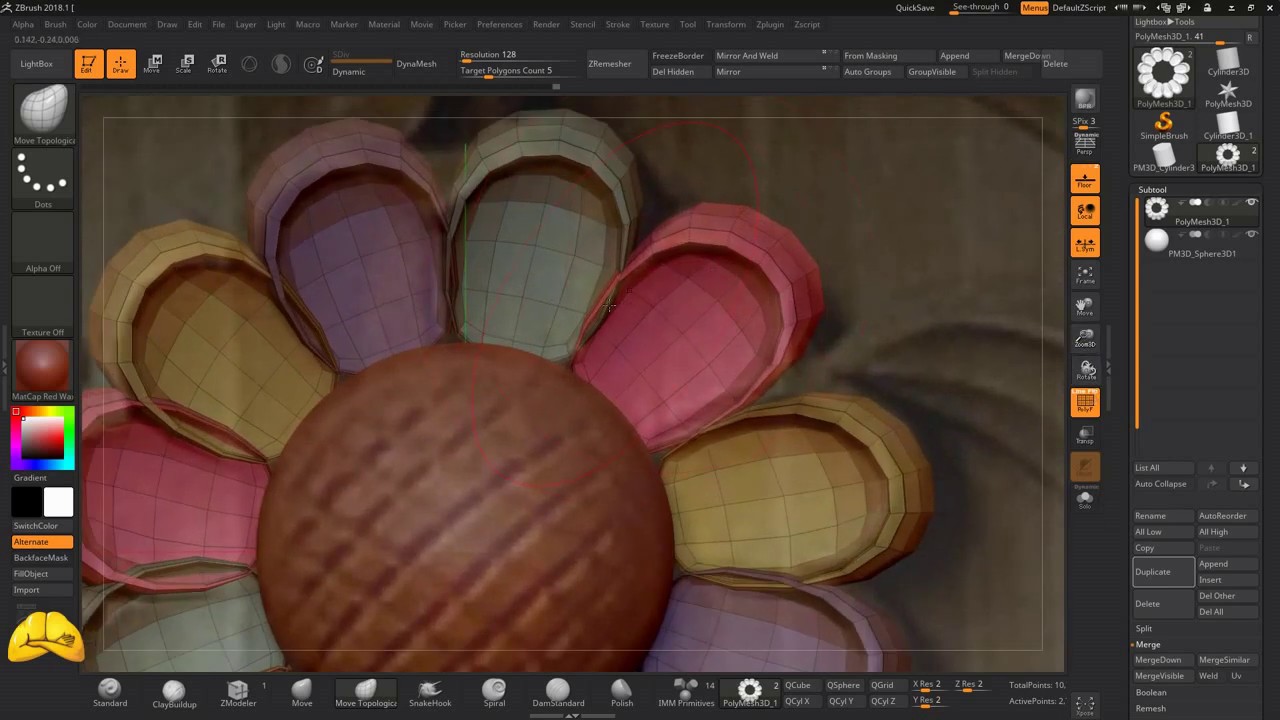Viewport: 1280px width, 720px height.
Task: Adjust the DynaMesh Resolution slider
Action: [517, 56]
